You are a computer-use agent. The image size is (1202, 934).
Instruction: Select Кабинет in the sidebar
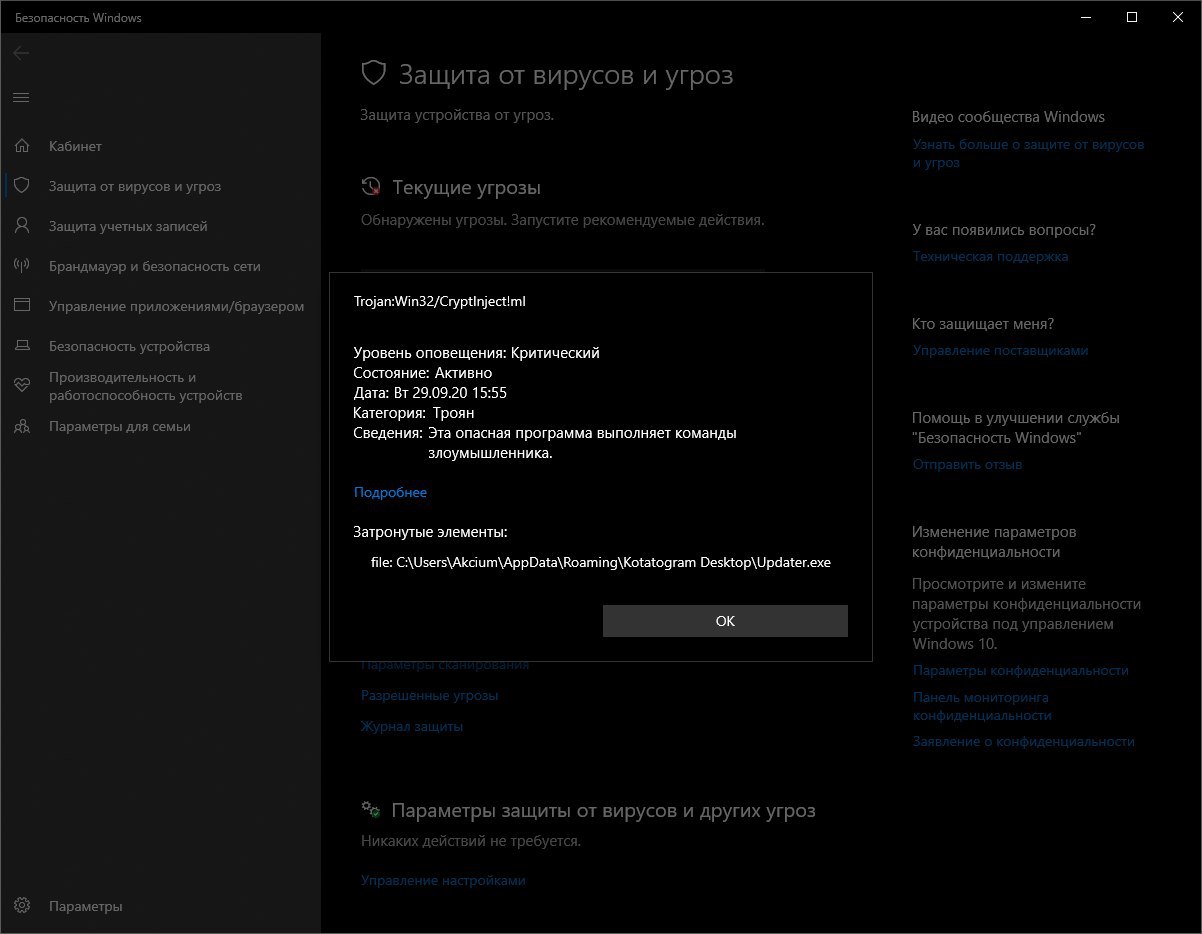[76, 146]
